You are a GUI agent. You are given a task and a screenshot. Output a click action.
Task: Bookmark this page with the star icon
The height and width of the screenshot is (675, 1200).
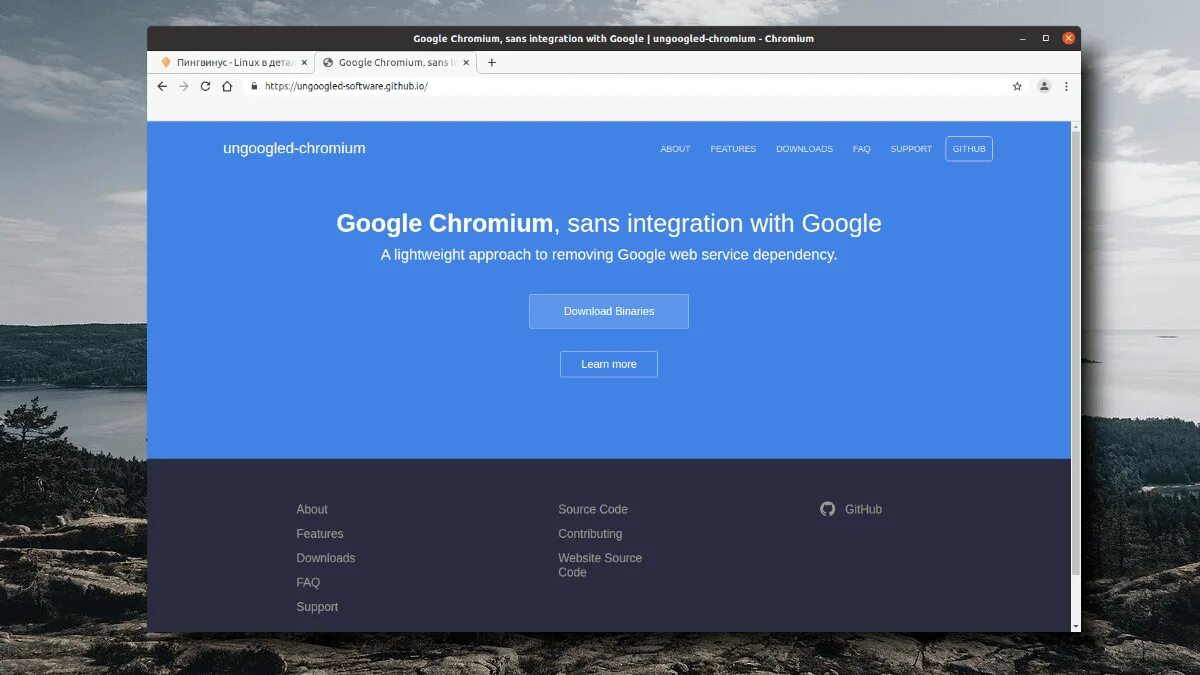pos(1017,86)
